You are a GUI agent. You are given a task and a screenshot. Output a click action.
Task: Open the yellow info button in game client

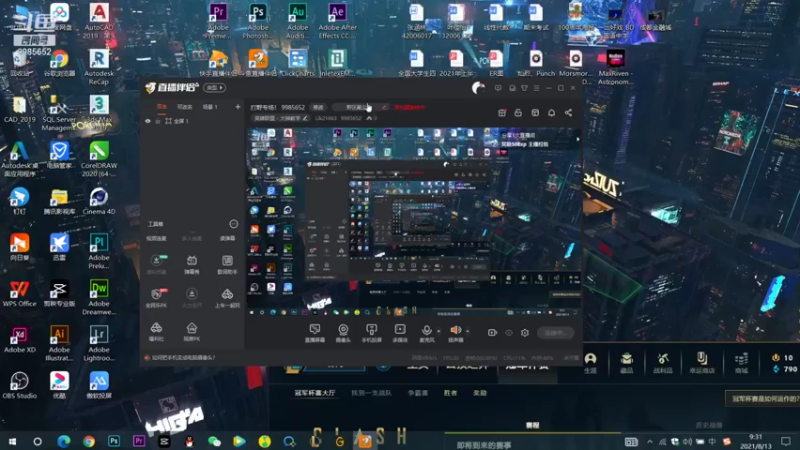click(763, 398)
